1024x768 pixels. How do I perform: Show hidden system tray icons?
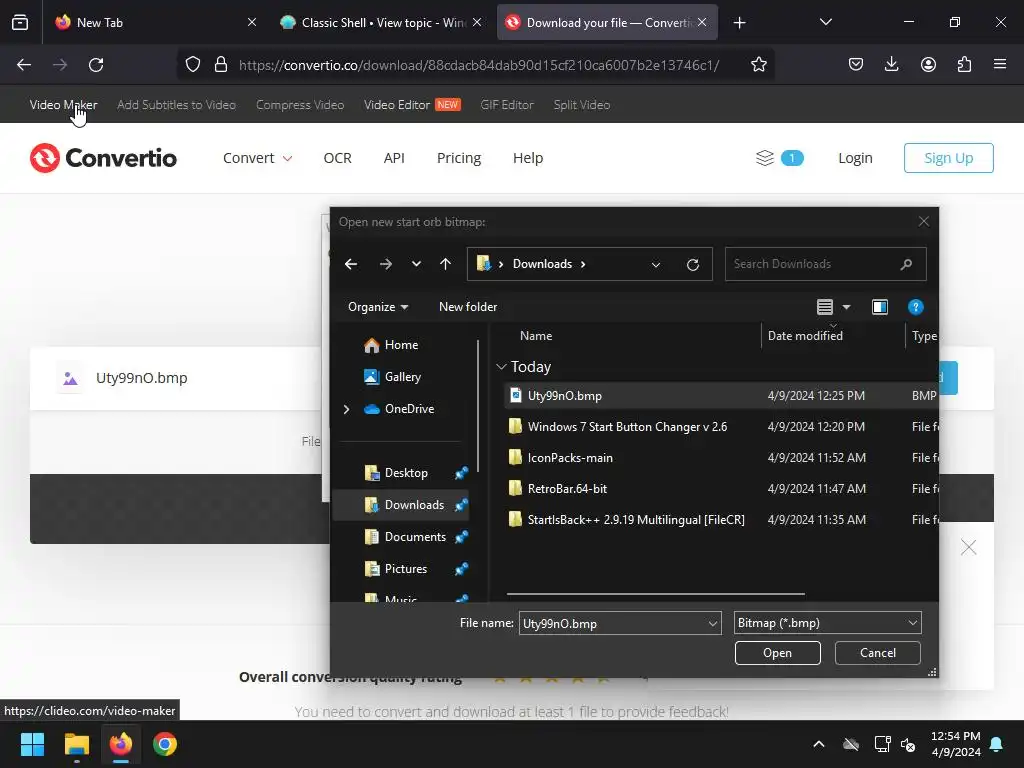(818, 744)
